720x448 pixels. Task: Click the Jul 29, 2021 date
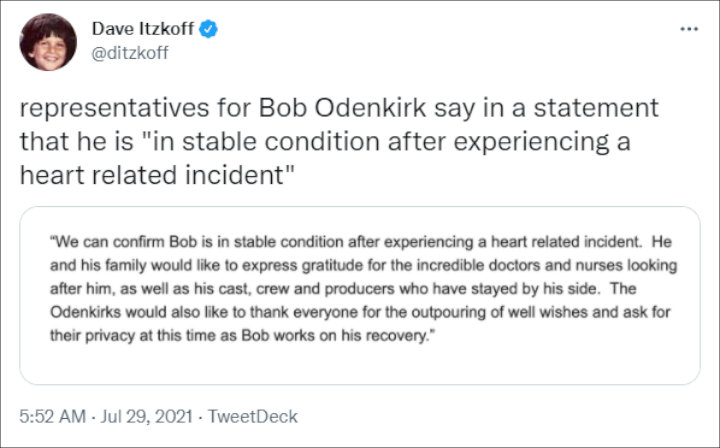(x=146, y=416)
